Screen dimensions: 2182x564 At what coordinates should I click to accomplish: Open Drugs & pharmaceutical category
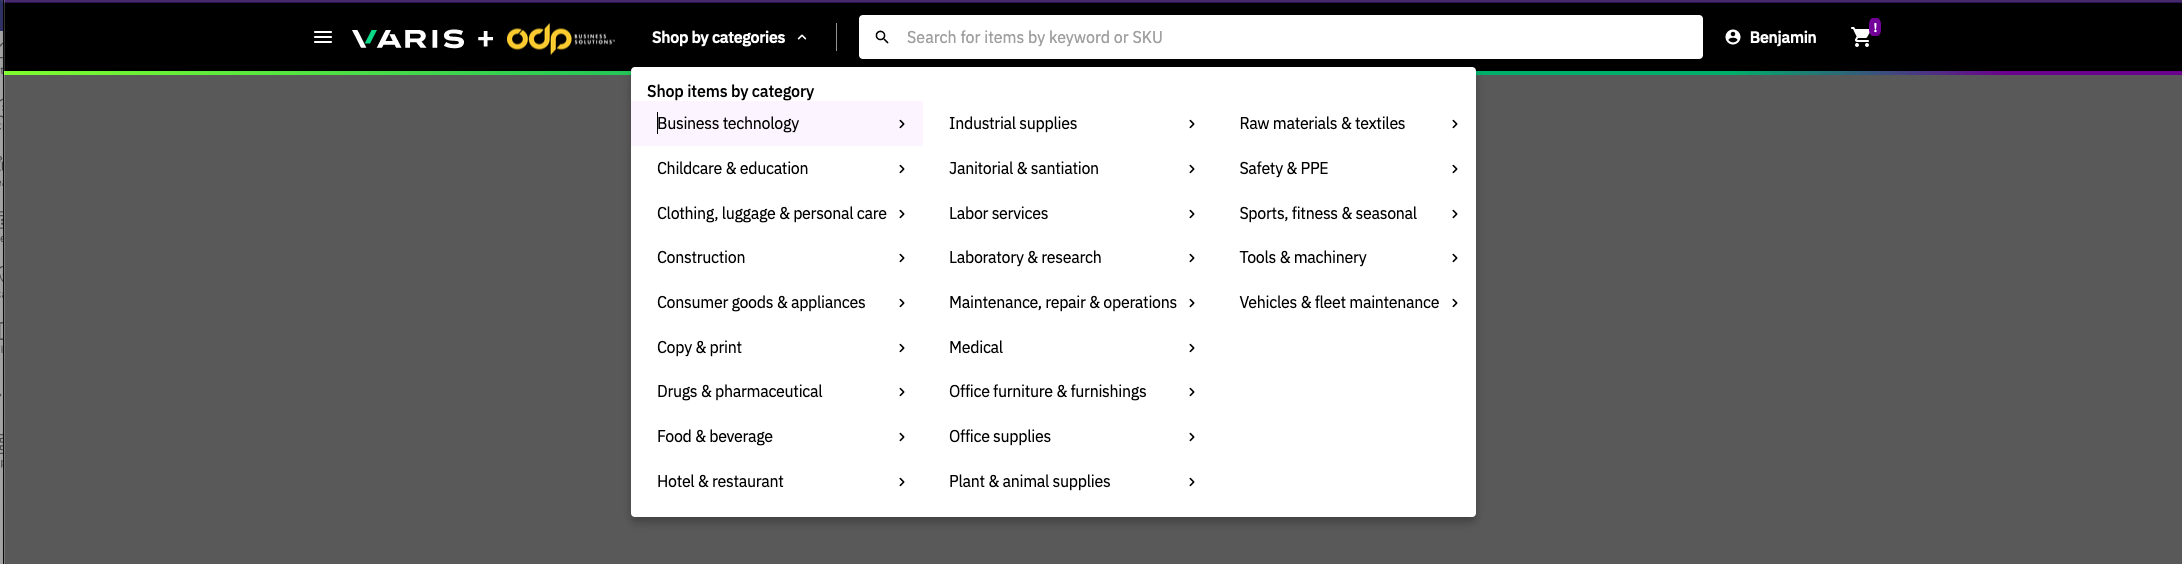777,391
